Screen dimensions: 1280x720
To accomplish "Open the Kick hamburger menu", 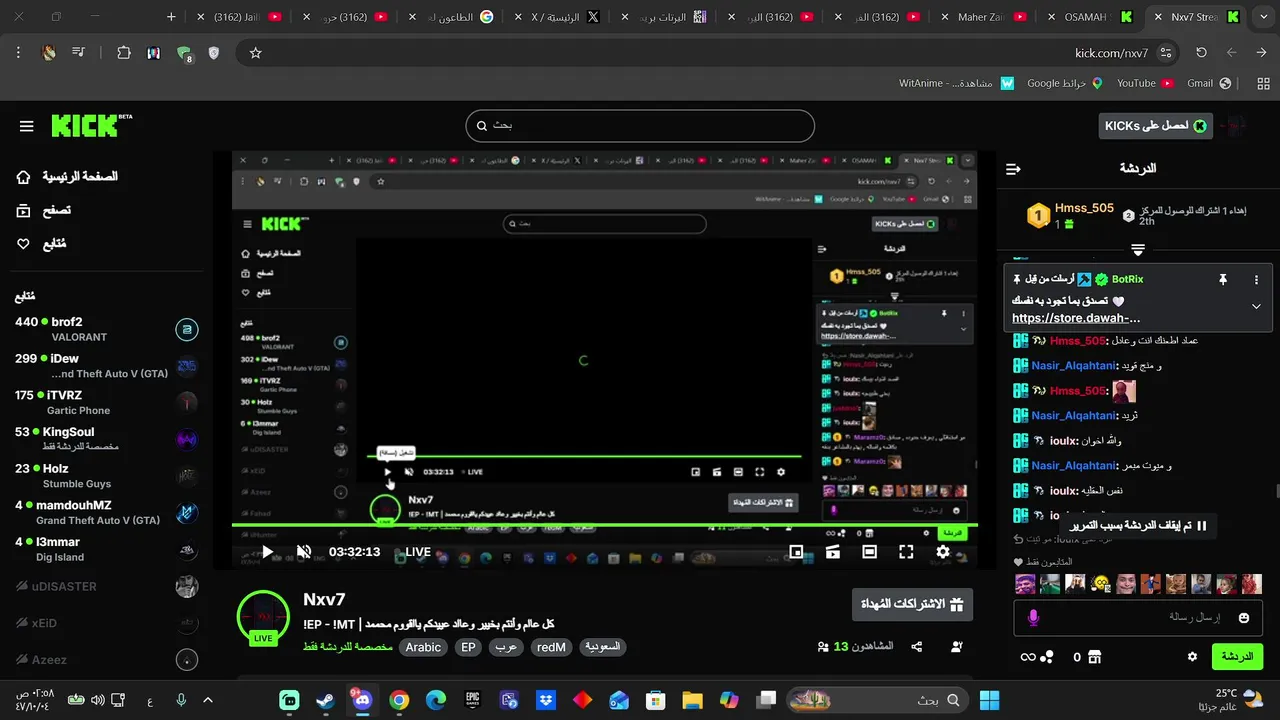I will tap(27, 126).
